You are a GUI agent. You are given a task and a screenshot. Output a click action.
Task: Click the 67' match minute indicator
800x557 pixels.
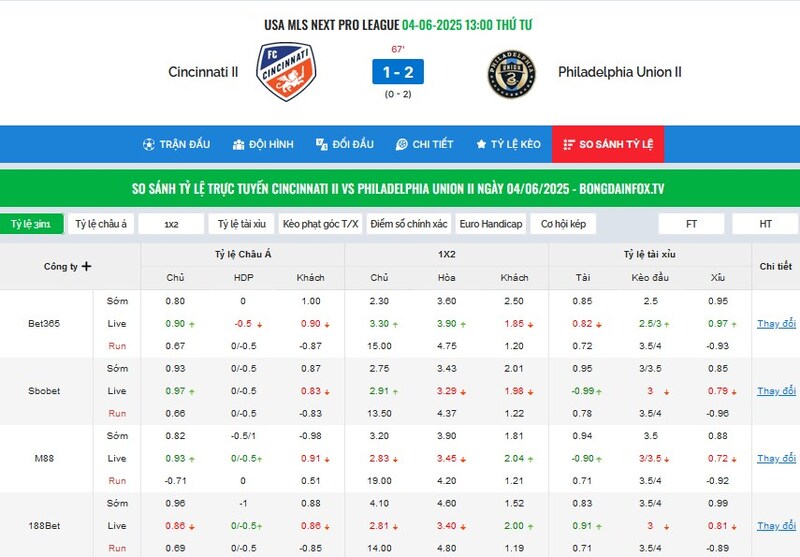[x=398, y=49]
